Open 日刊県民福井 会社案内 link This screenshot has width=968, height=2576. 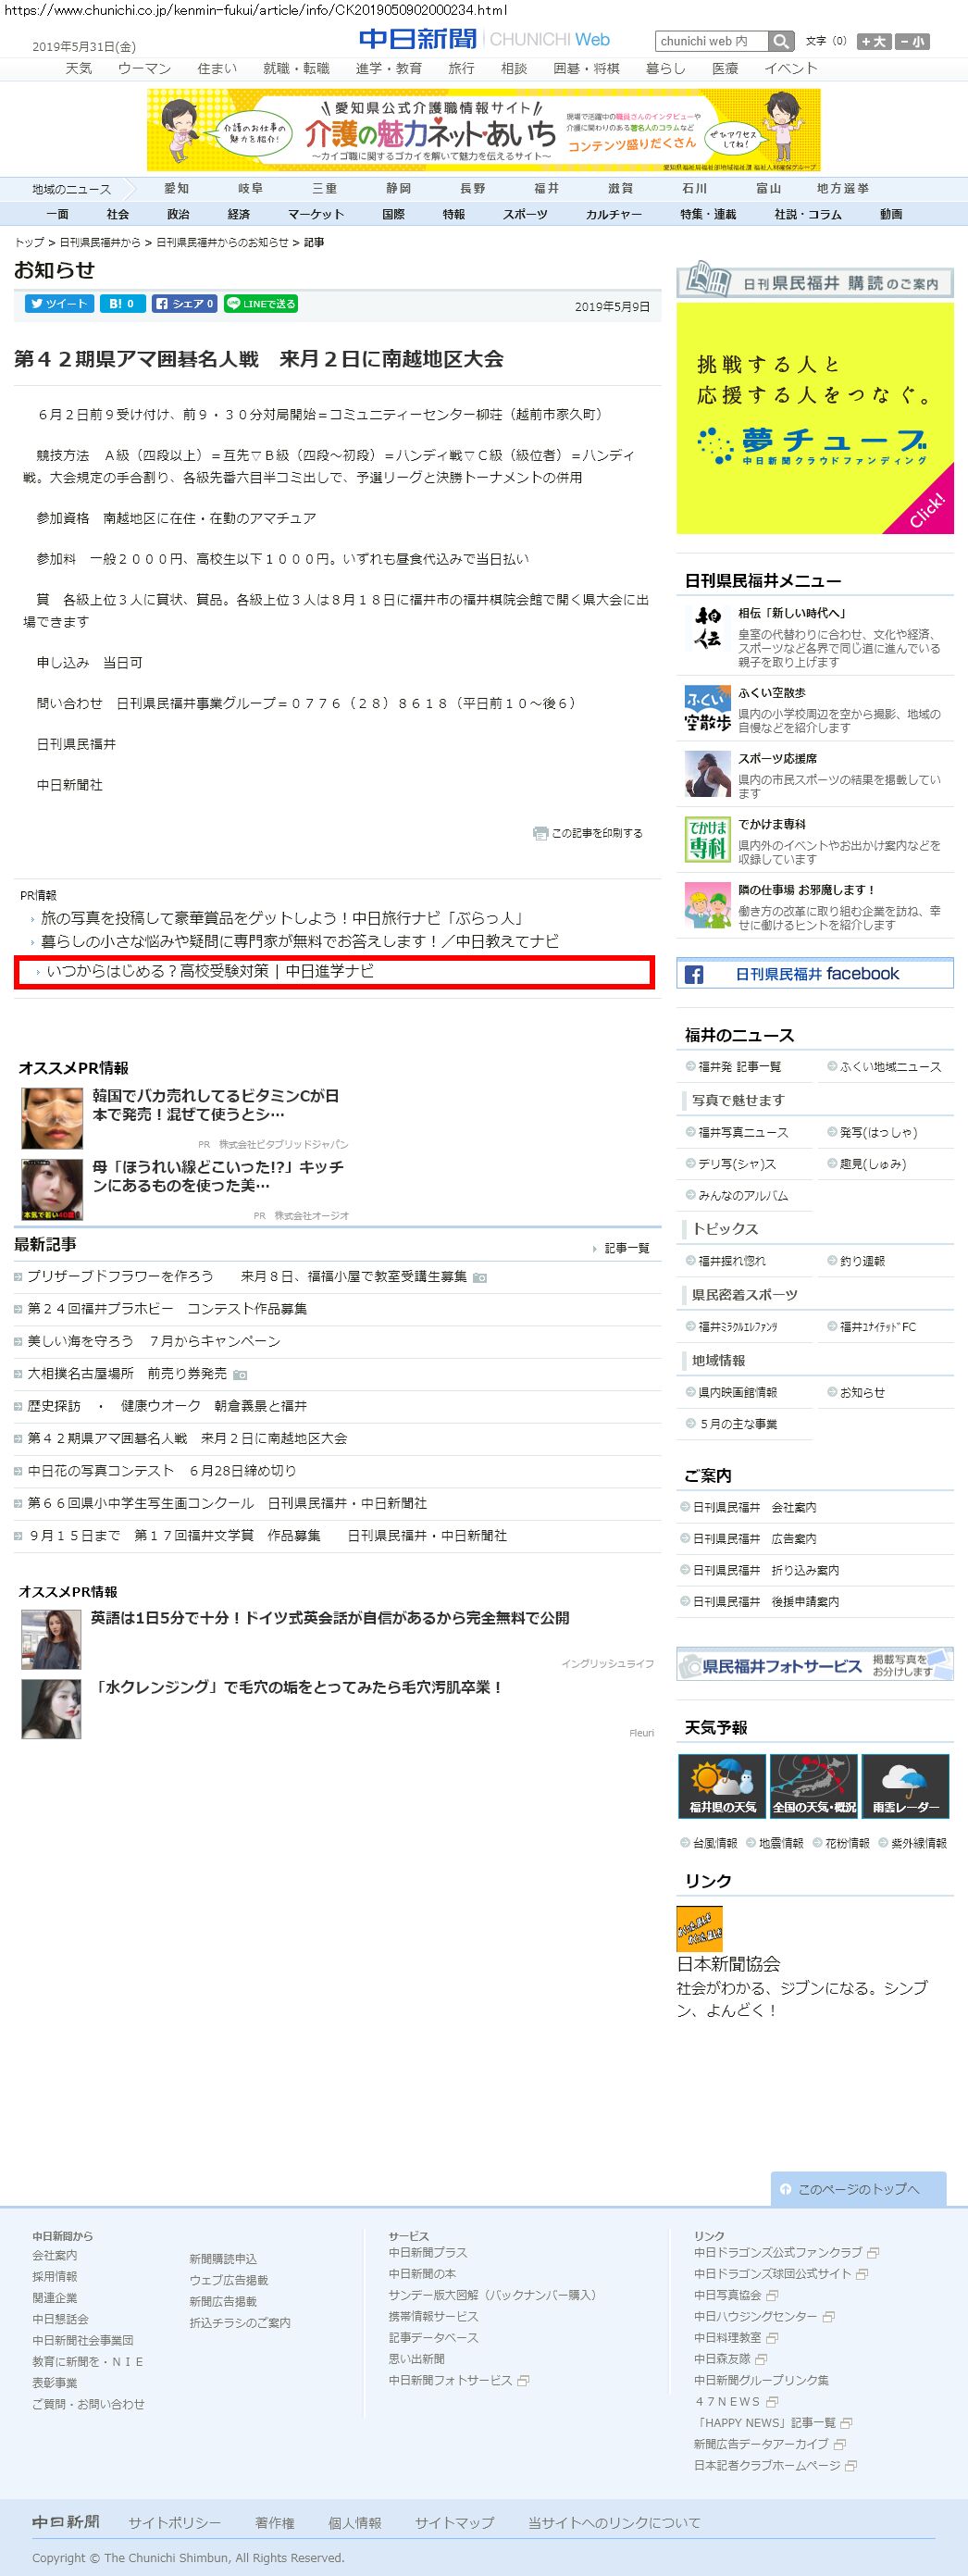point(755,1507)
